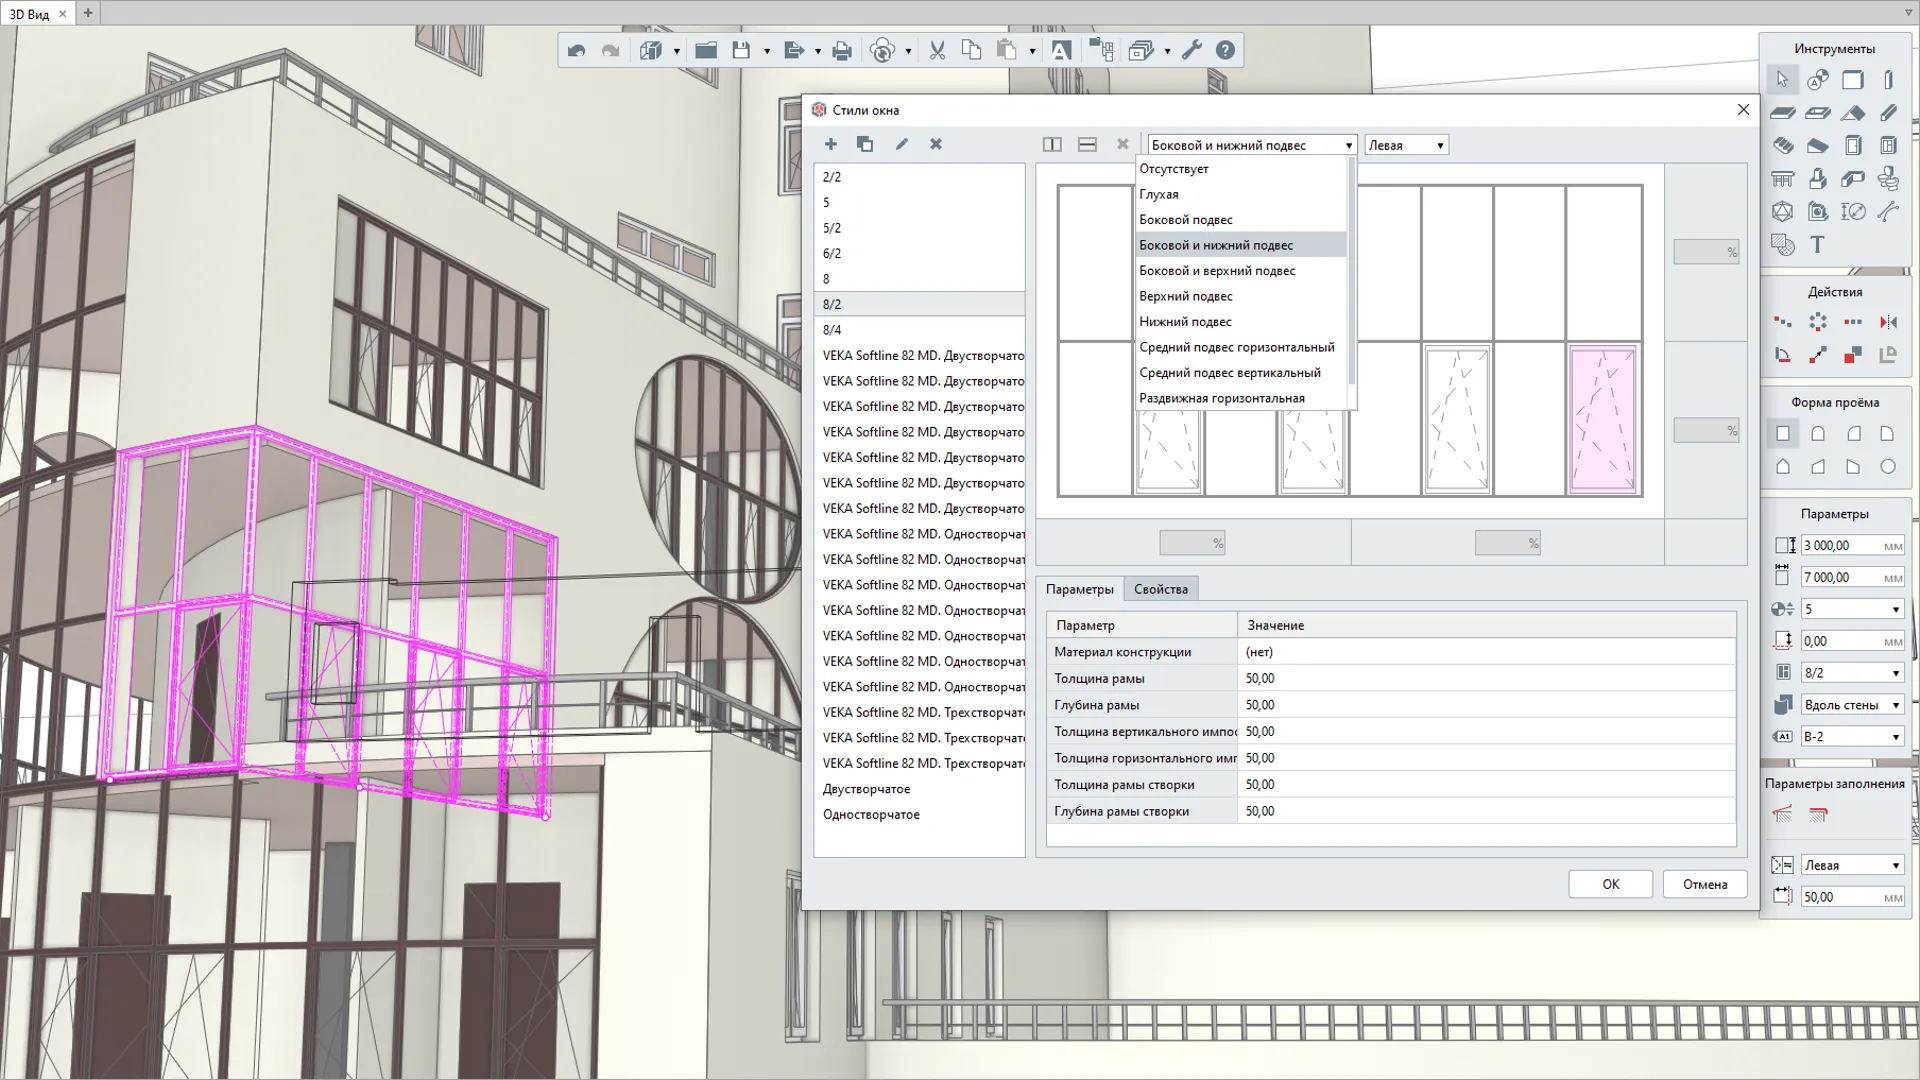The width and height of the screenshot is (1920, 1080).
Task: Click the mirror action icon in Действия
Action: pos(1887,322)
